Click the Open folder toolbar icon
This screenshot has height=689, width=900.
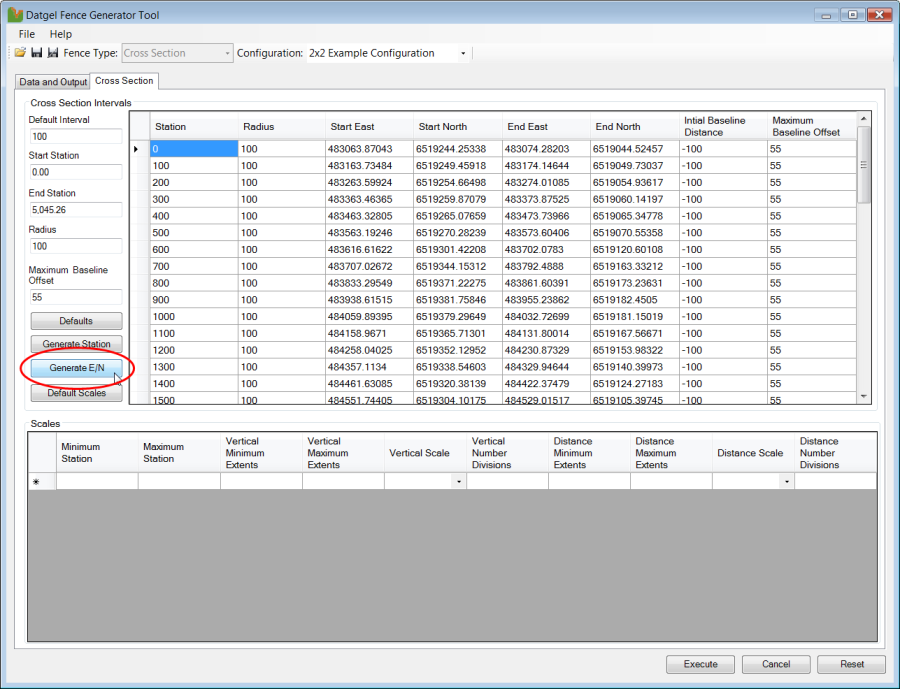click(x=20, y=53)
